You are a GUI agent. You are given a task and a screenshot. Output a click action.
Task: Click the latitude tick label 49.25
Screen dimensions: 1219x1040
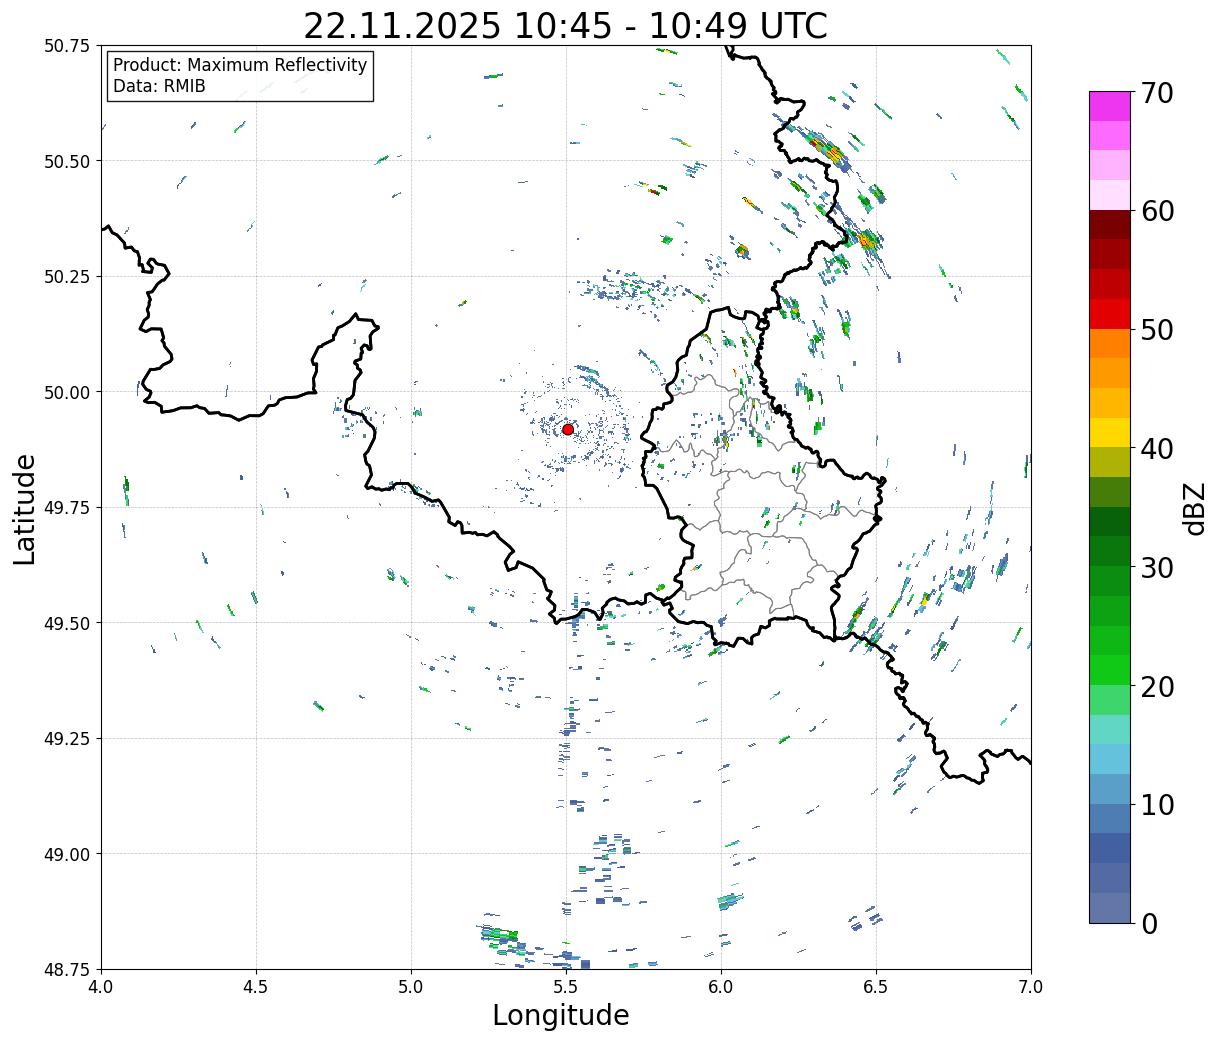pyautogui.click(x=67, y=739)
